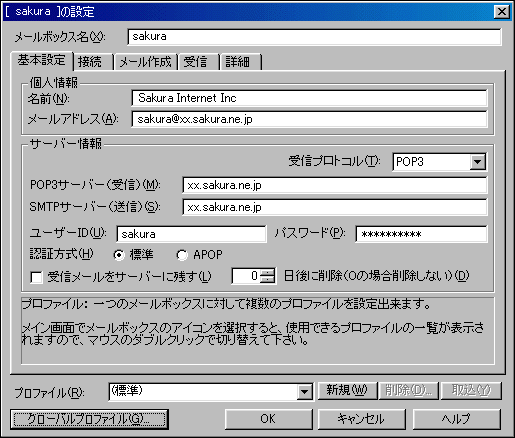The width and height of the screenshot is (515, 438).
Task: Open the 受信プロトコル POP3 dropdown
Action: 478,162
